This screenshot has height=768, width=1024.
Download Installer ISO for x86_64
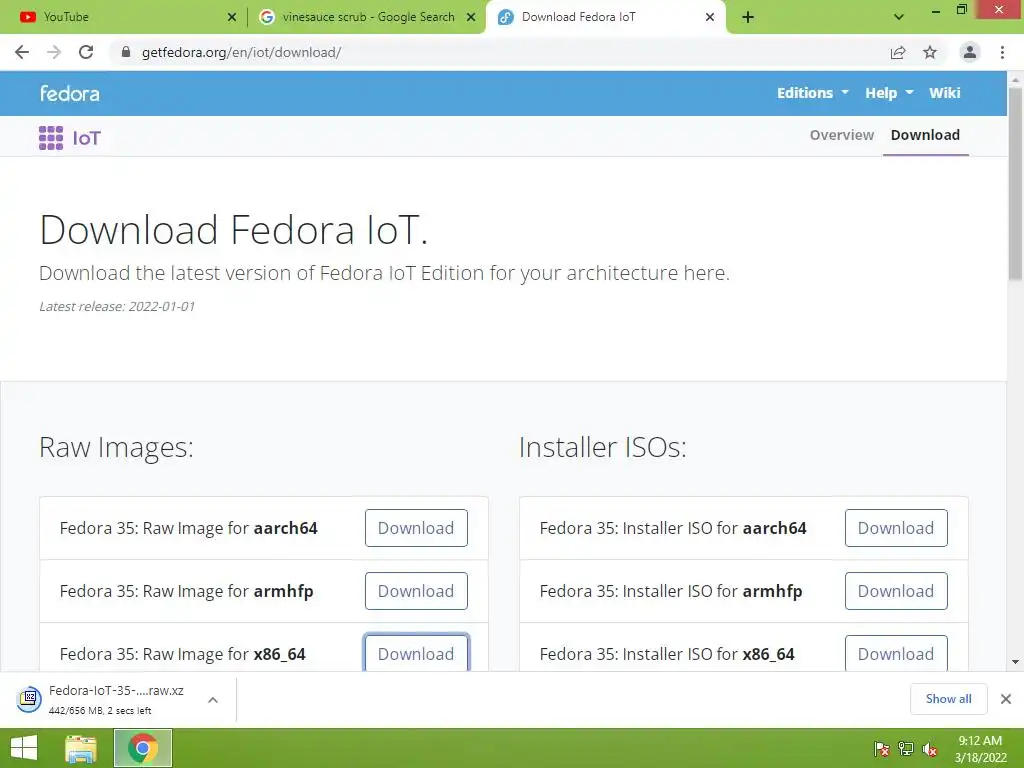(896, 653)
